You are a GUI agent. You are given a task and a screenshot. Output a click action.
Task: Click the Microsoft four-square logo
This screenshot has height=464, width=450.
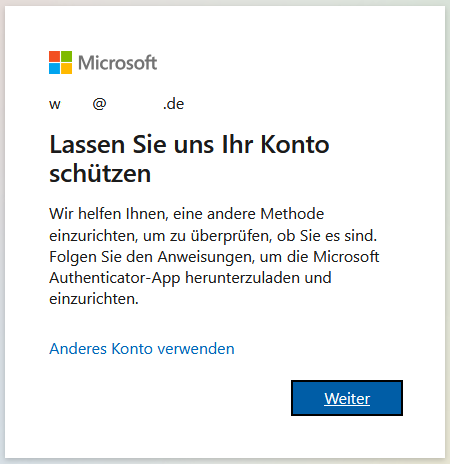click(60, 62)
